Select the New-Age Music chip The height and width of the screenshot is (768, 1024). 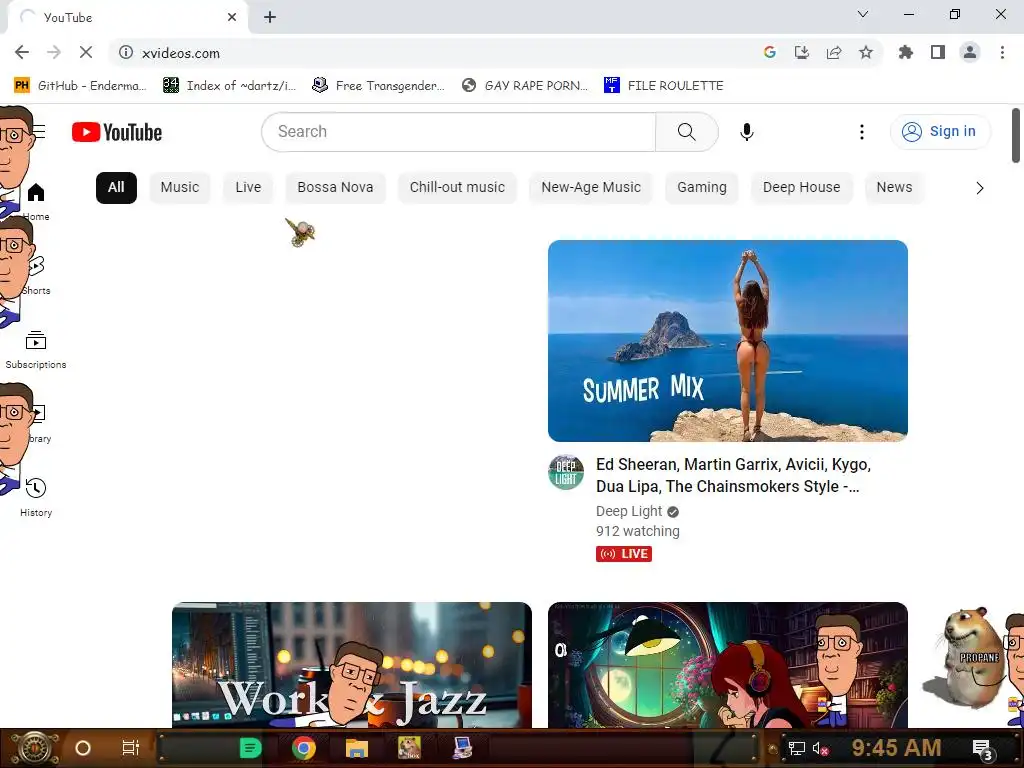tap(591, 187)
